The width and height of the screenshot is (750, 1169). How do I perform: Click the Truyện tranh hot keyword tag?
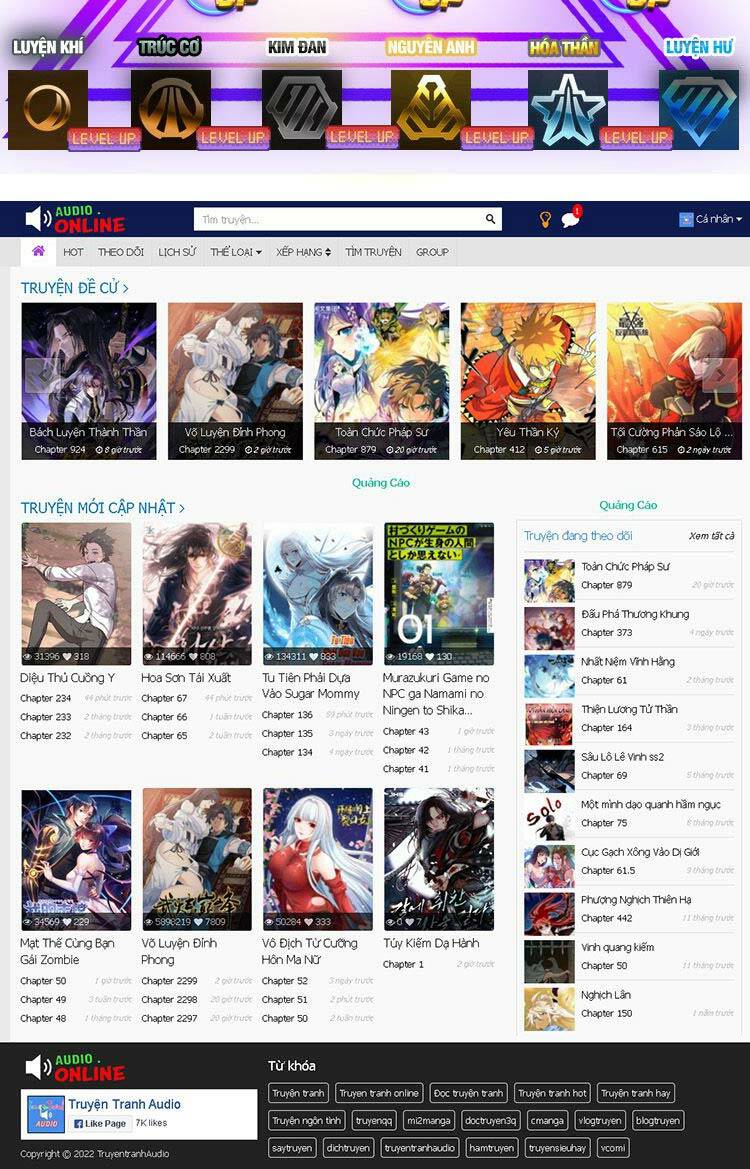tap(552, 1093)
